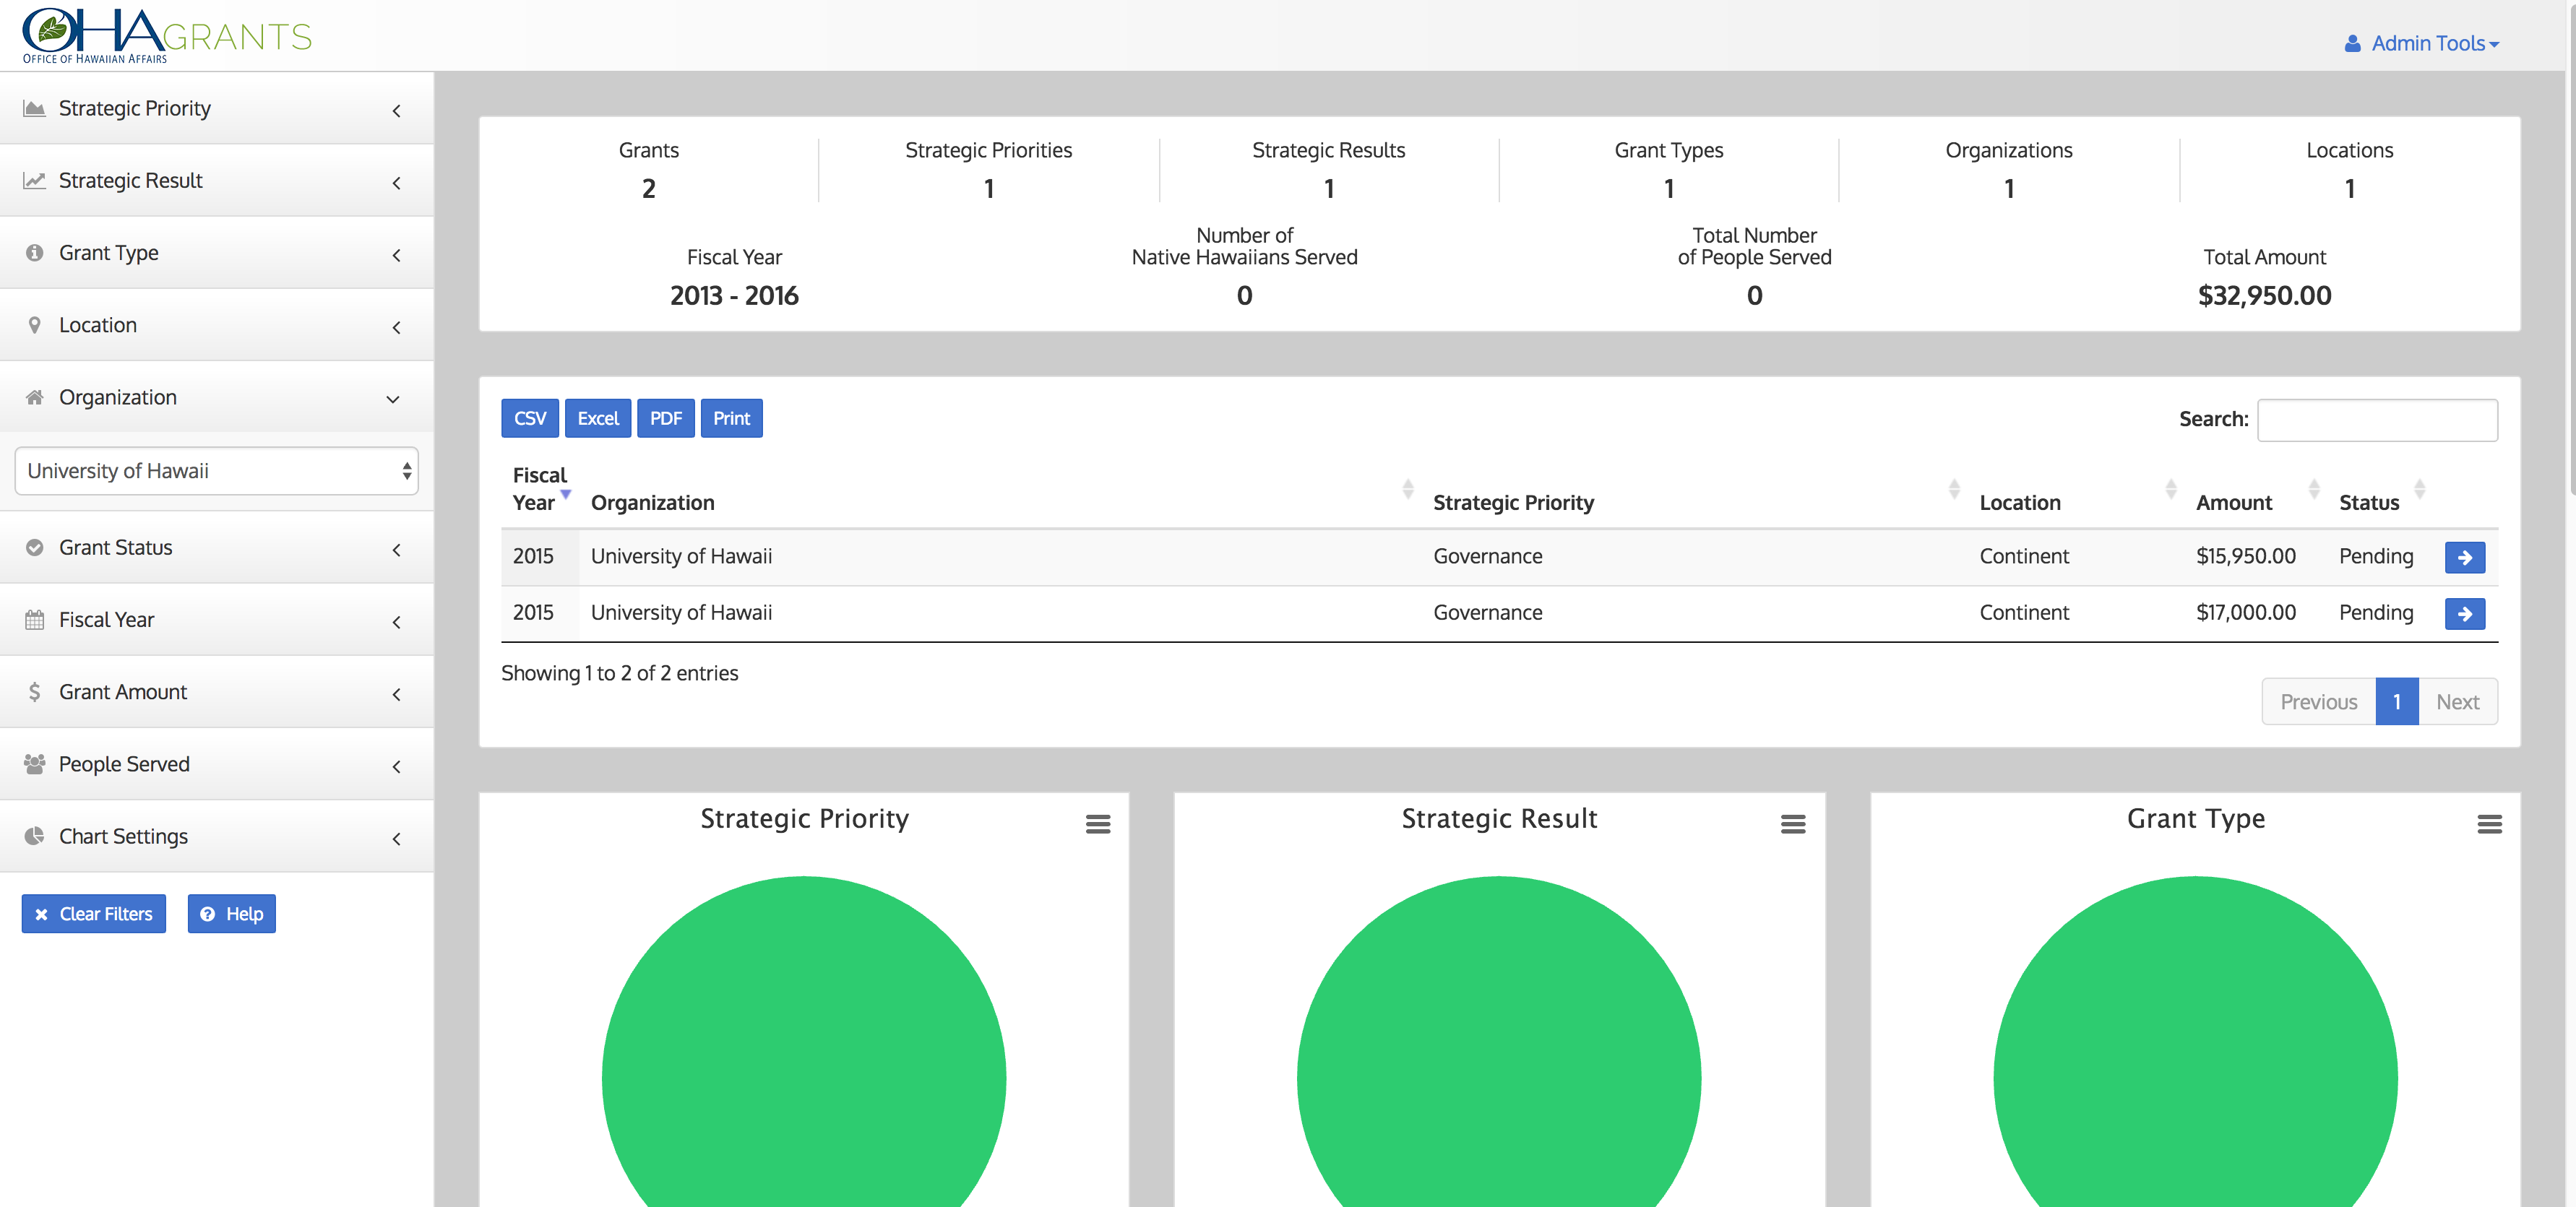Viewport: 2576px width, 1207px height.
Task: Click the Location pin icon in sidebar
Action: tap(35, 325)
